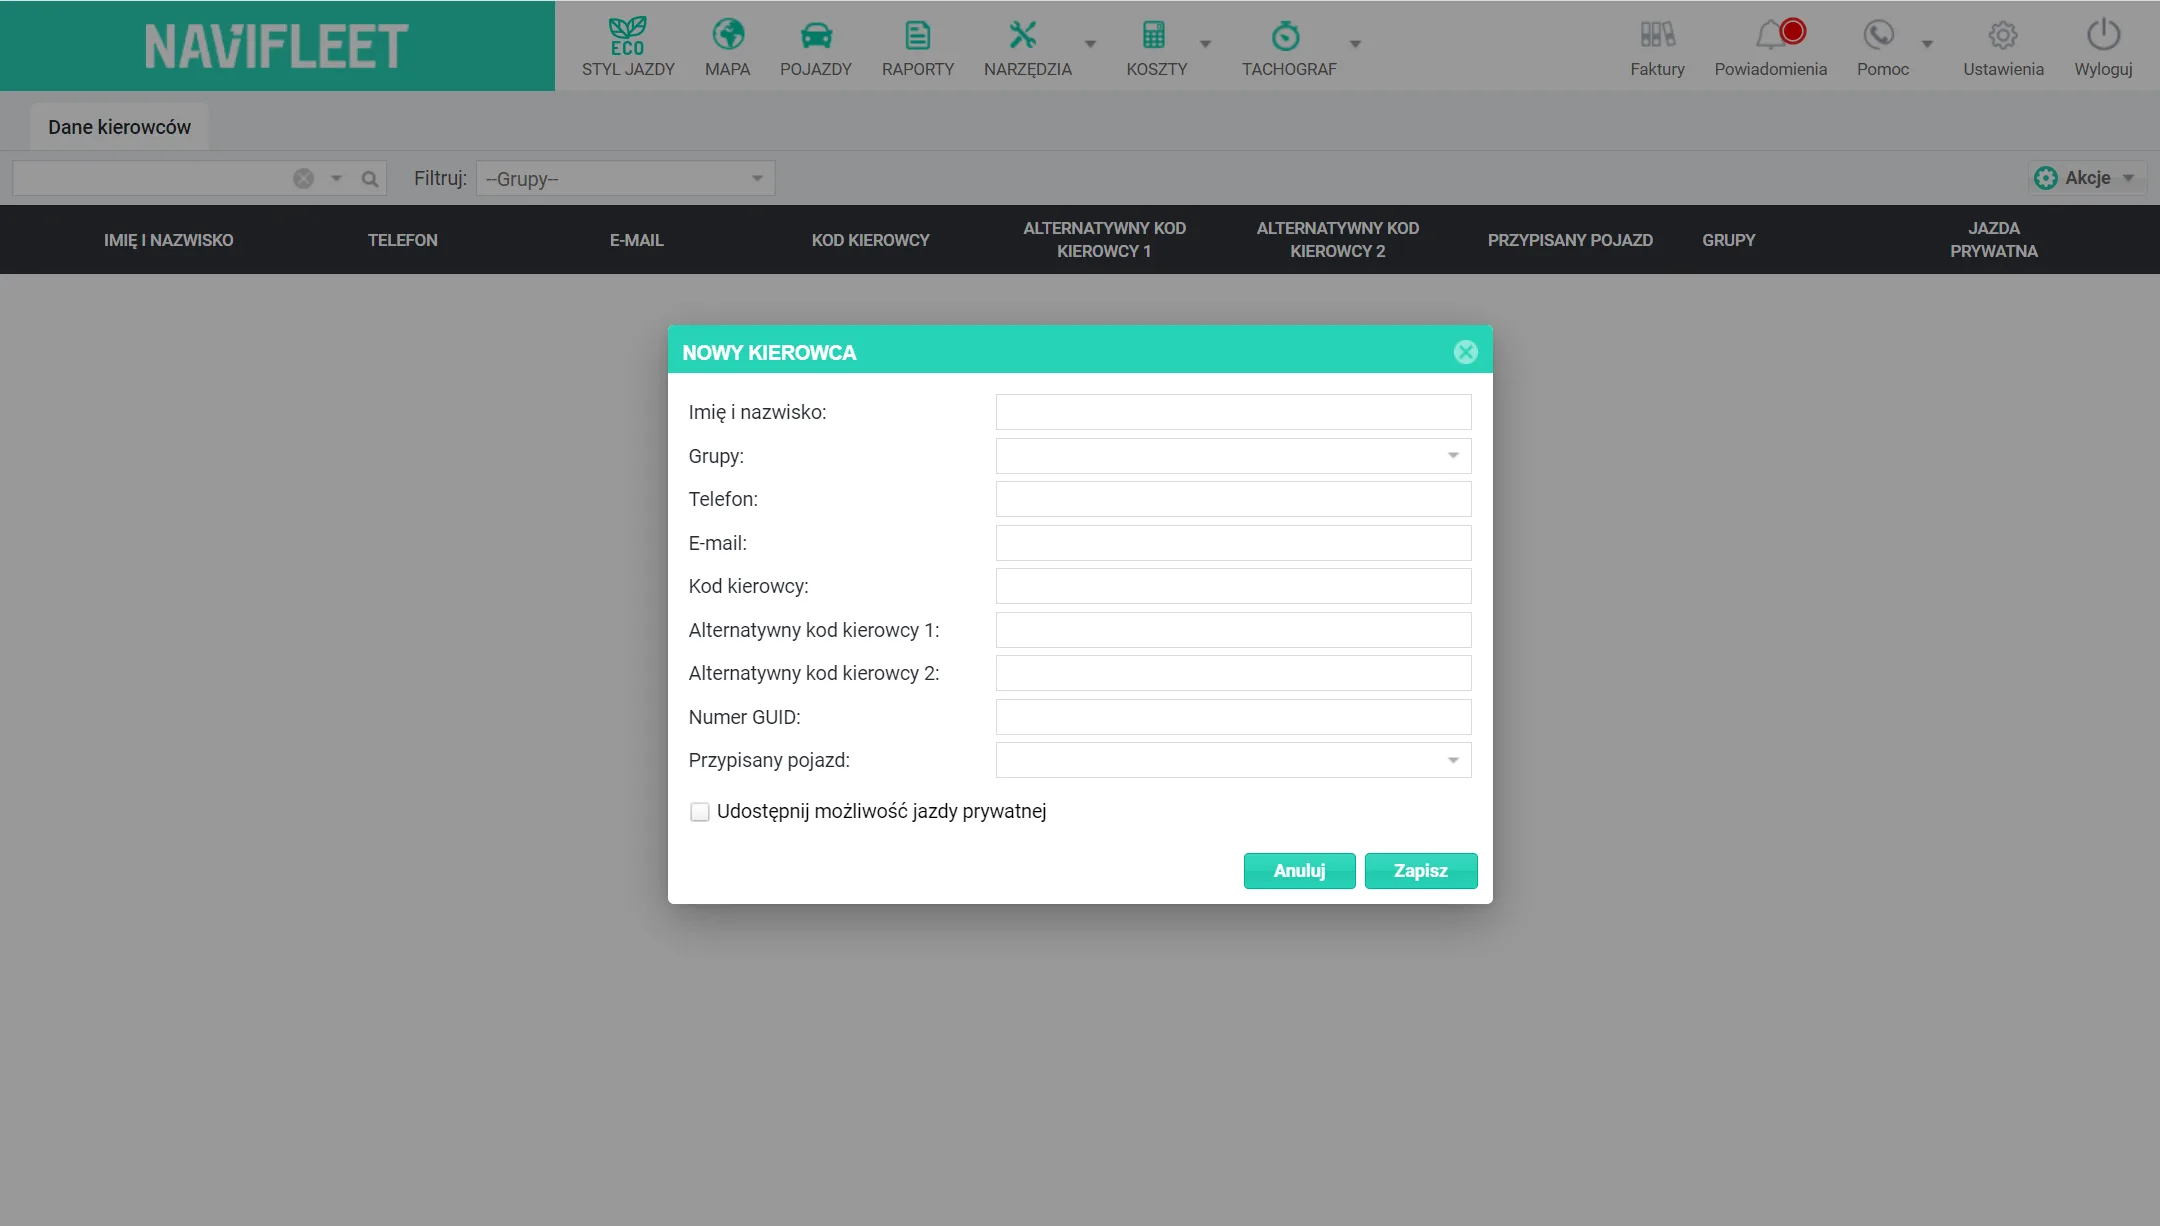The image size is (2160, 1226).
Task: Sort by Jazda prywatna column header
Action: (x=1994, y=240)
